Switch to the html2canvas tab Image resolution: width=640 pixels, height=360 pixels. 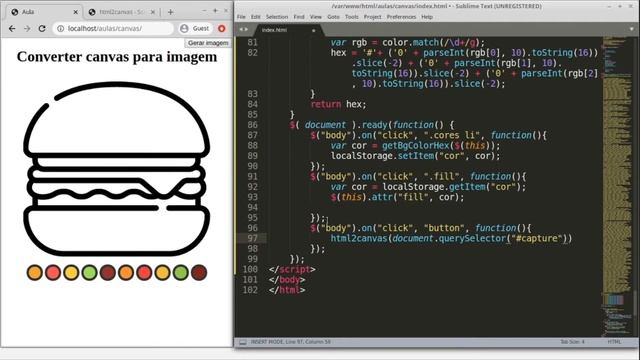coord(122,12)
